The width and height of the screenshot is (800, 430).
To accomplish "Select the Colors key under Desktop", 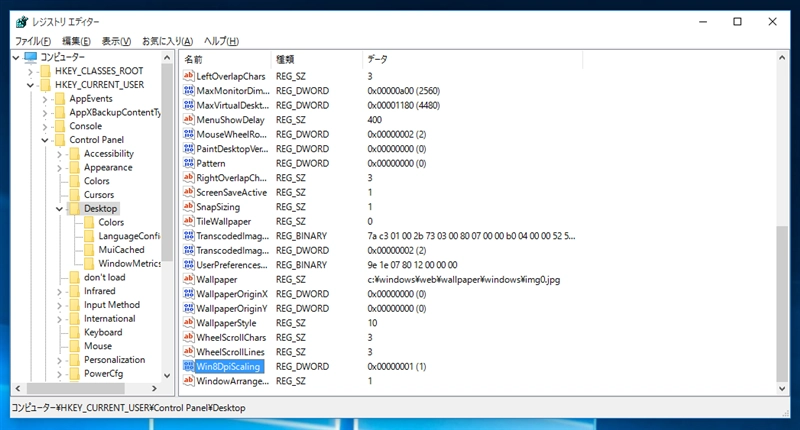I will click(111, 222).
